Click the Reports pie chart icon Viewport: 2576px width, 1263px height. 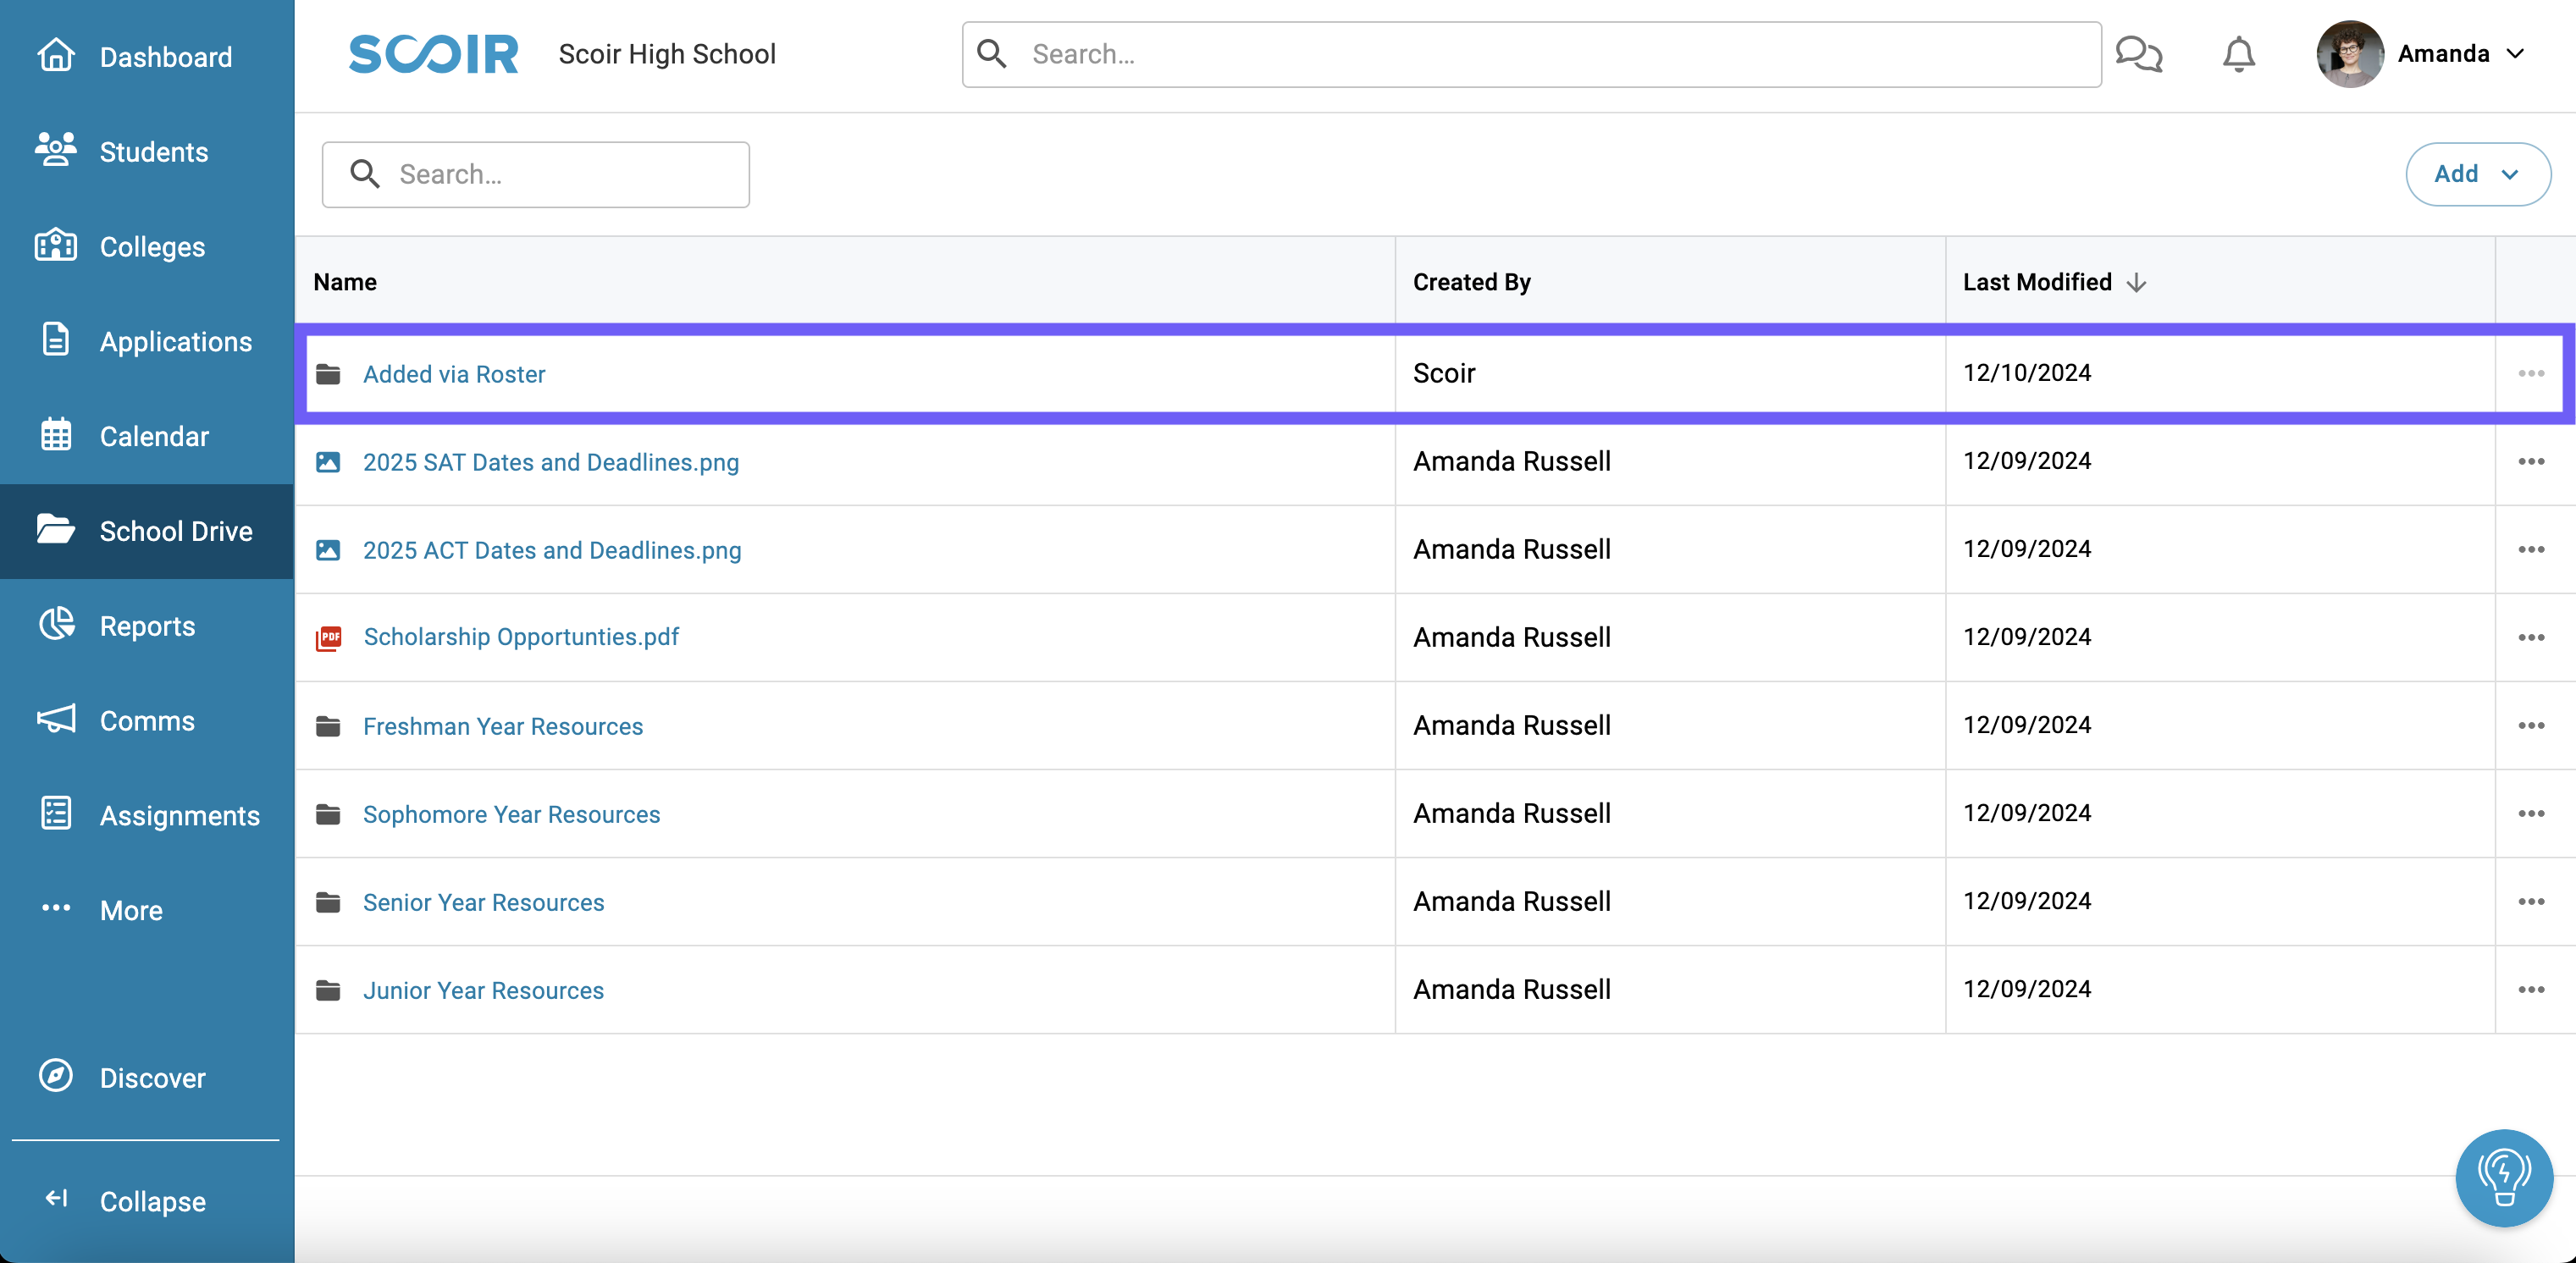tap(56, 624)
